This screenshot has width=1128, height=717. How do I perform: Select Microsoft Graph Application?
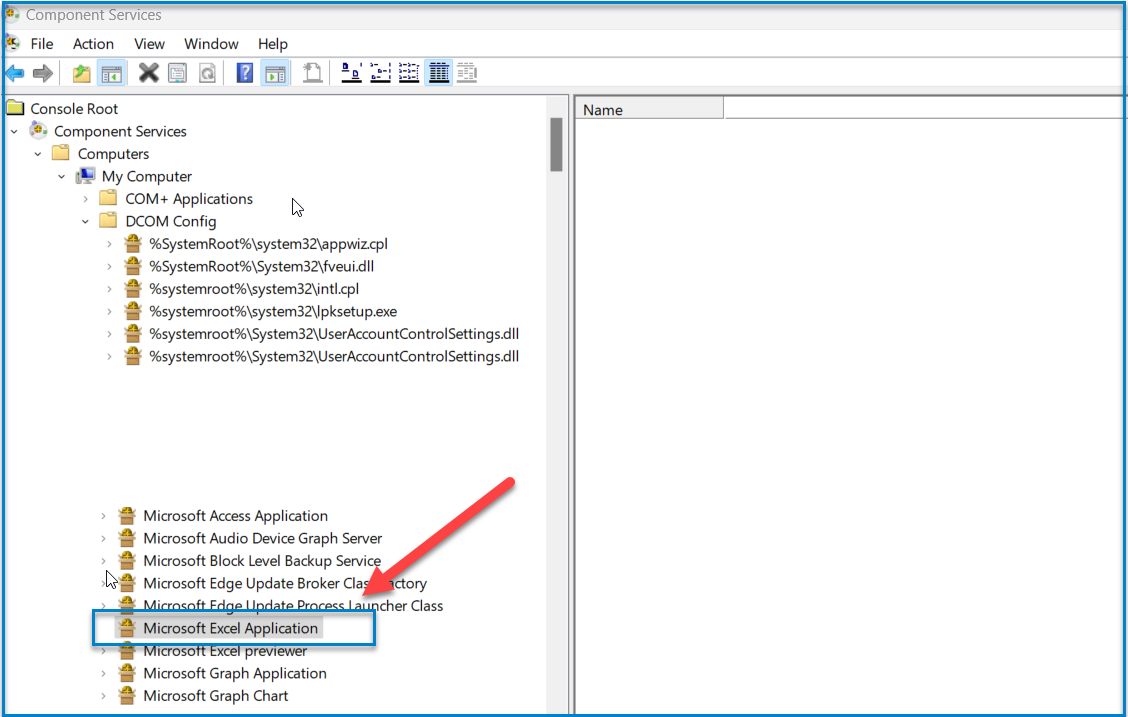click(235, 673)
